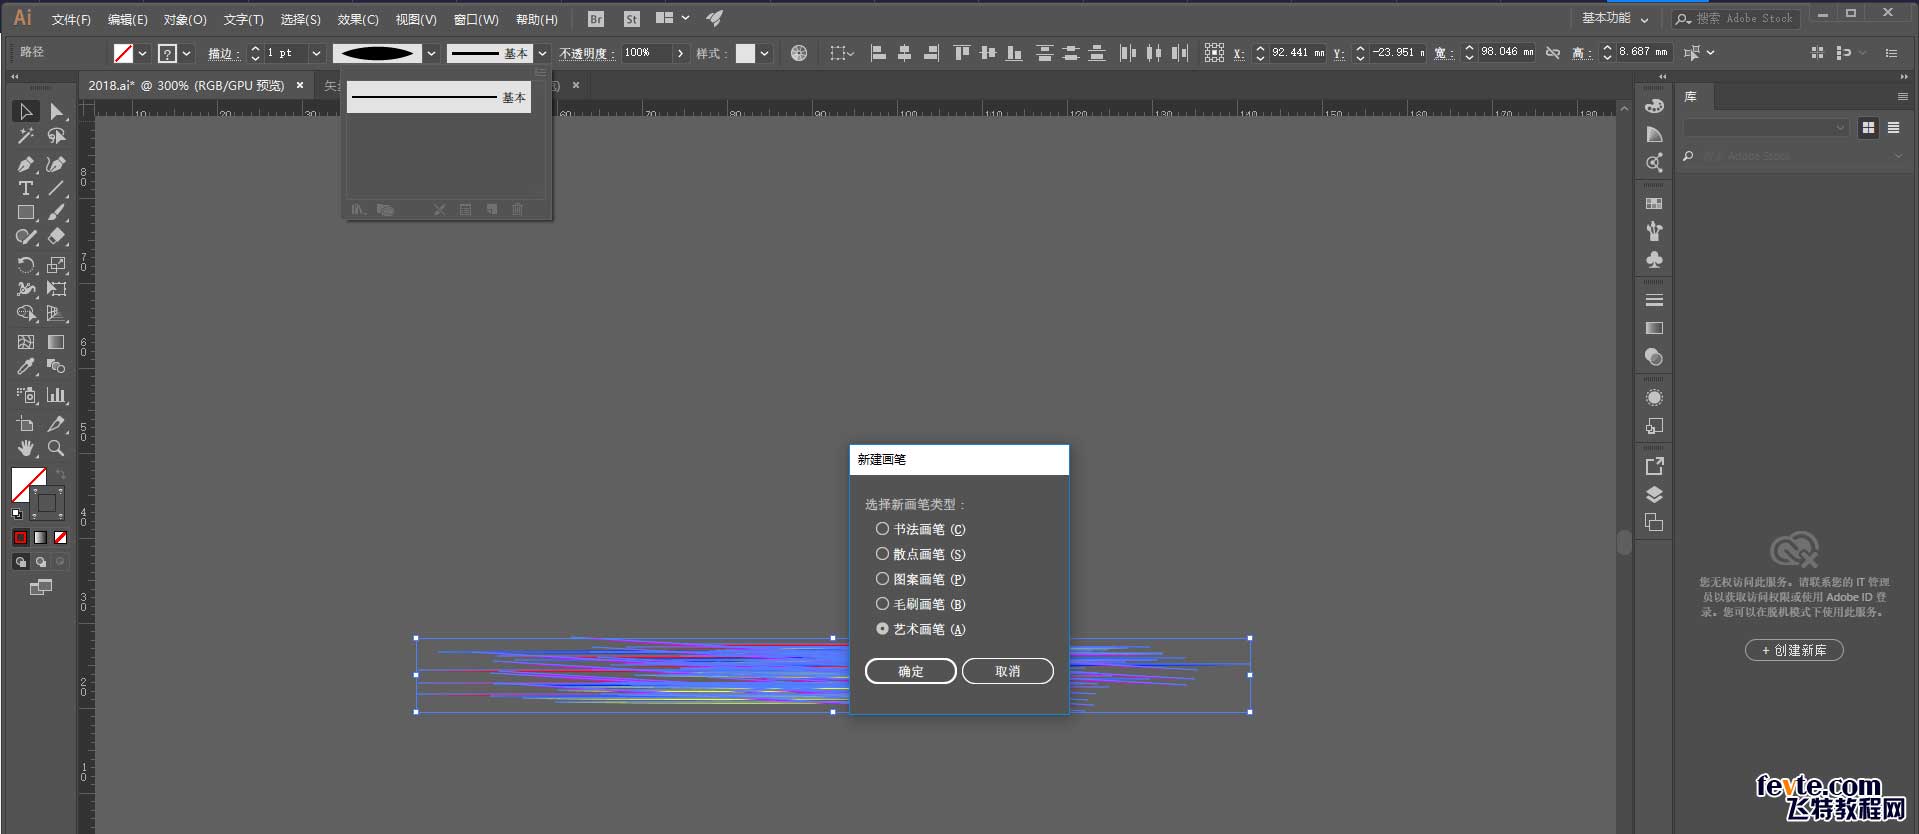This screenshot has height=834, width=1919.
Task: Open workspace switcher 基本功能 dropdown
Action: click(x=1615, y=18)
